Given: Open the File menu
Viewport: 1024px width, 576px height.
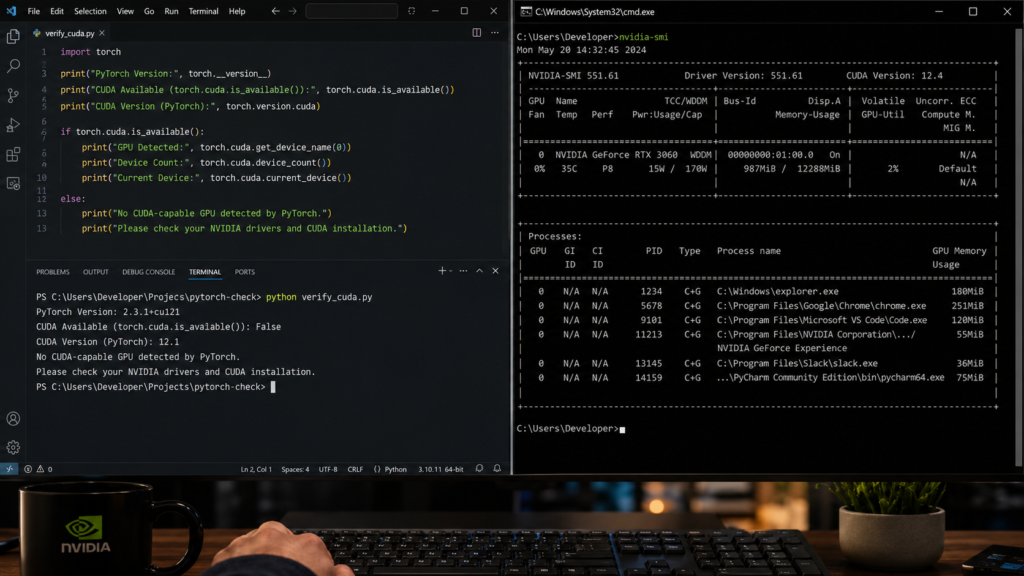Looking at the screenshot, I should (x=33, y=11).
